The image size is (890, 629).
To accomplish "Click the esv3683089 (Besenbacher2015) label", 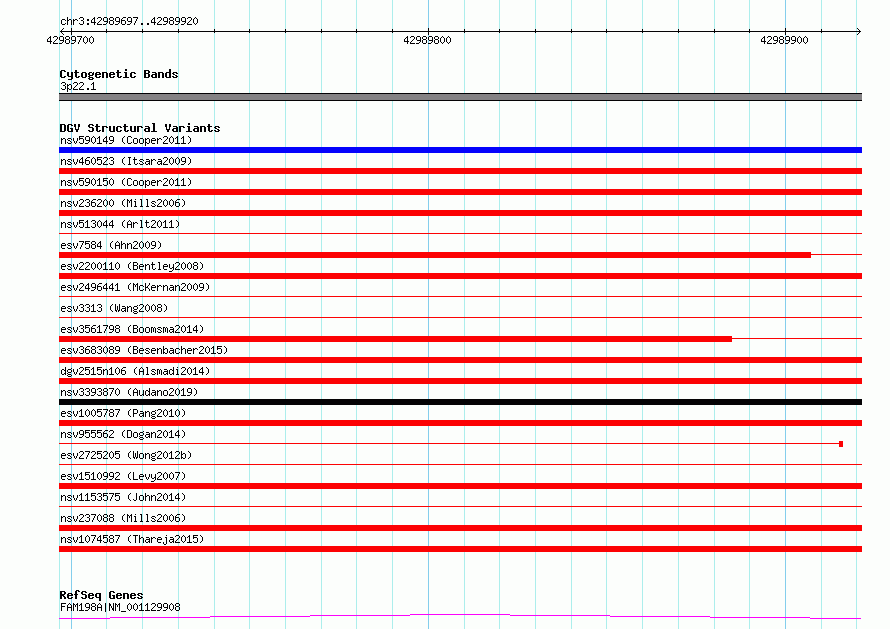I will coord(144,350).
